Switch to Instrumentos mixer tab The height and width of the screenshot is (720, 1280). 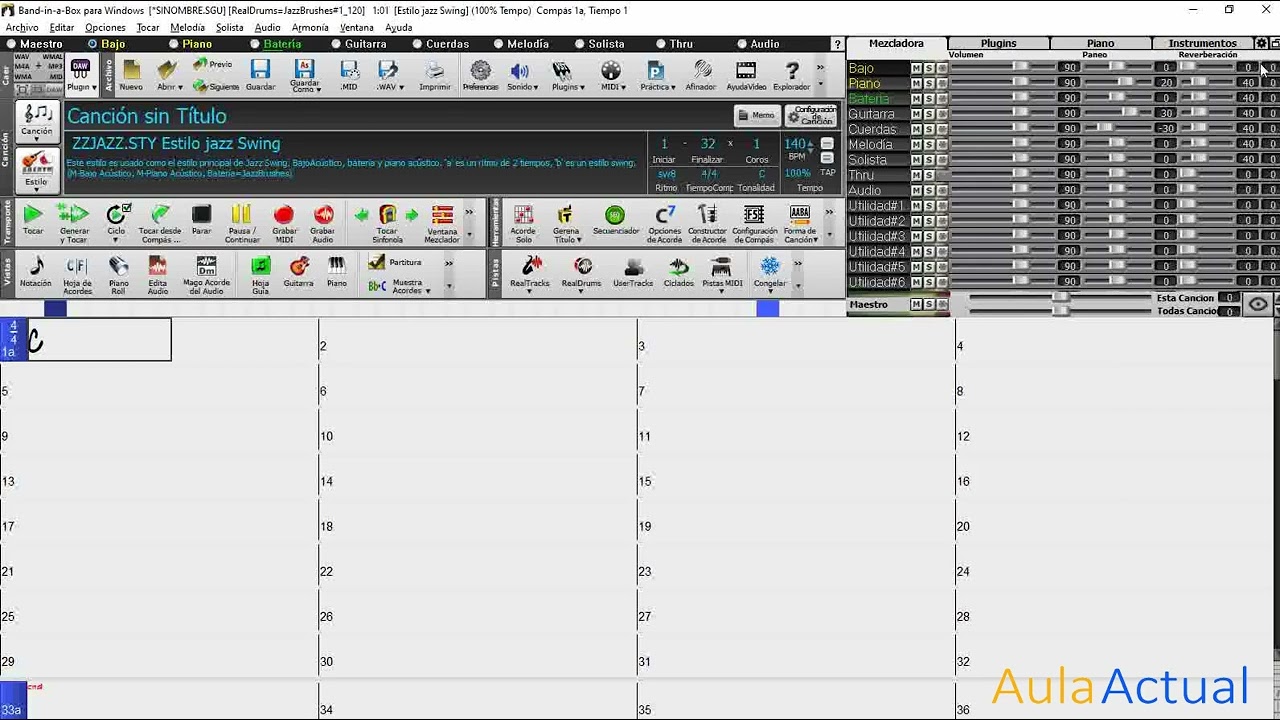click(x=1203, y=43)
